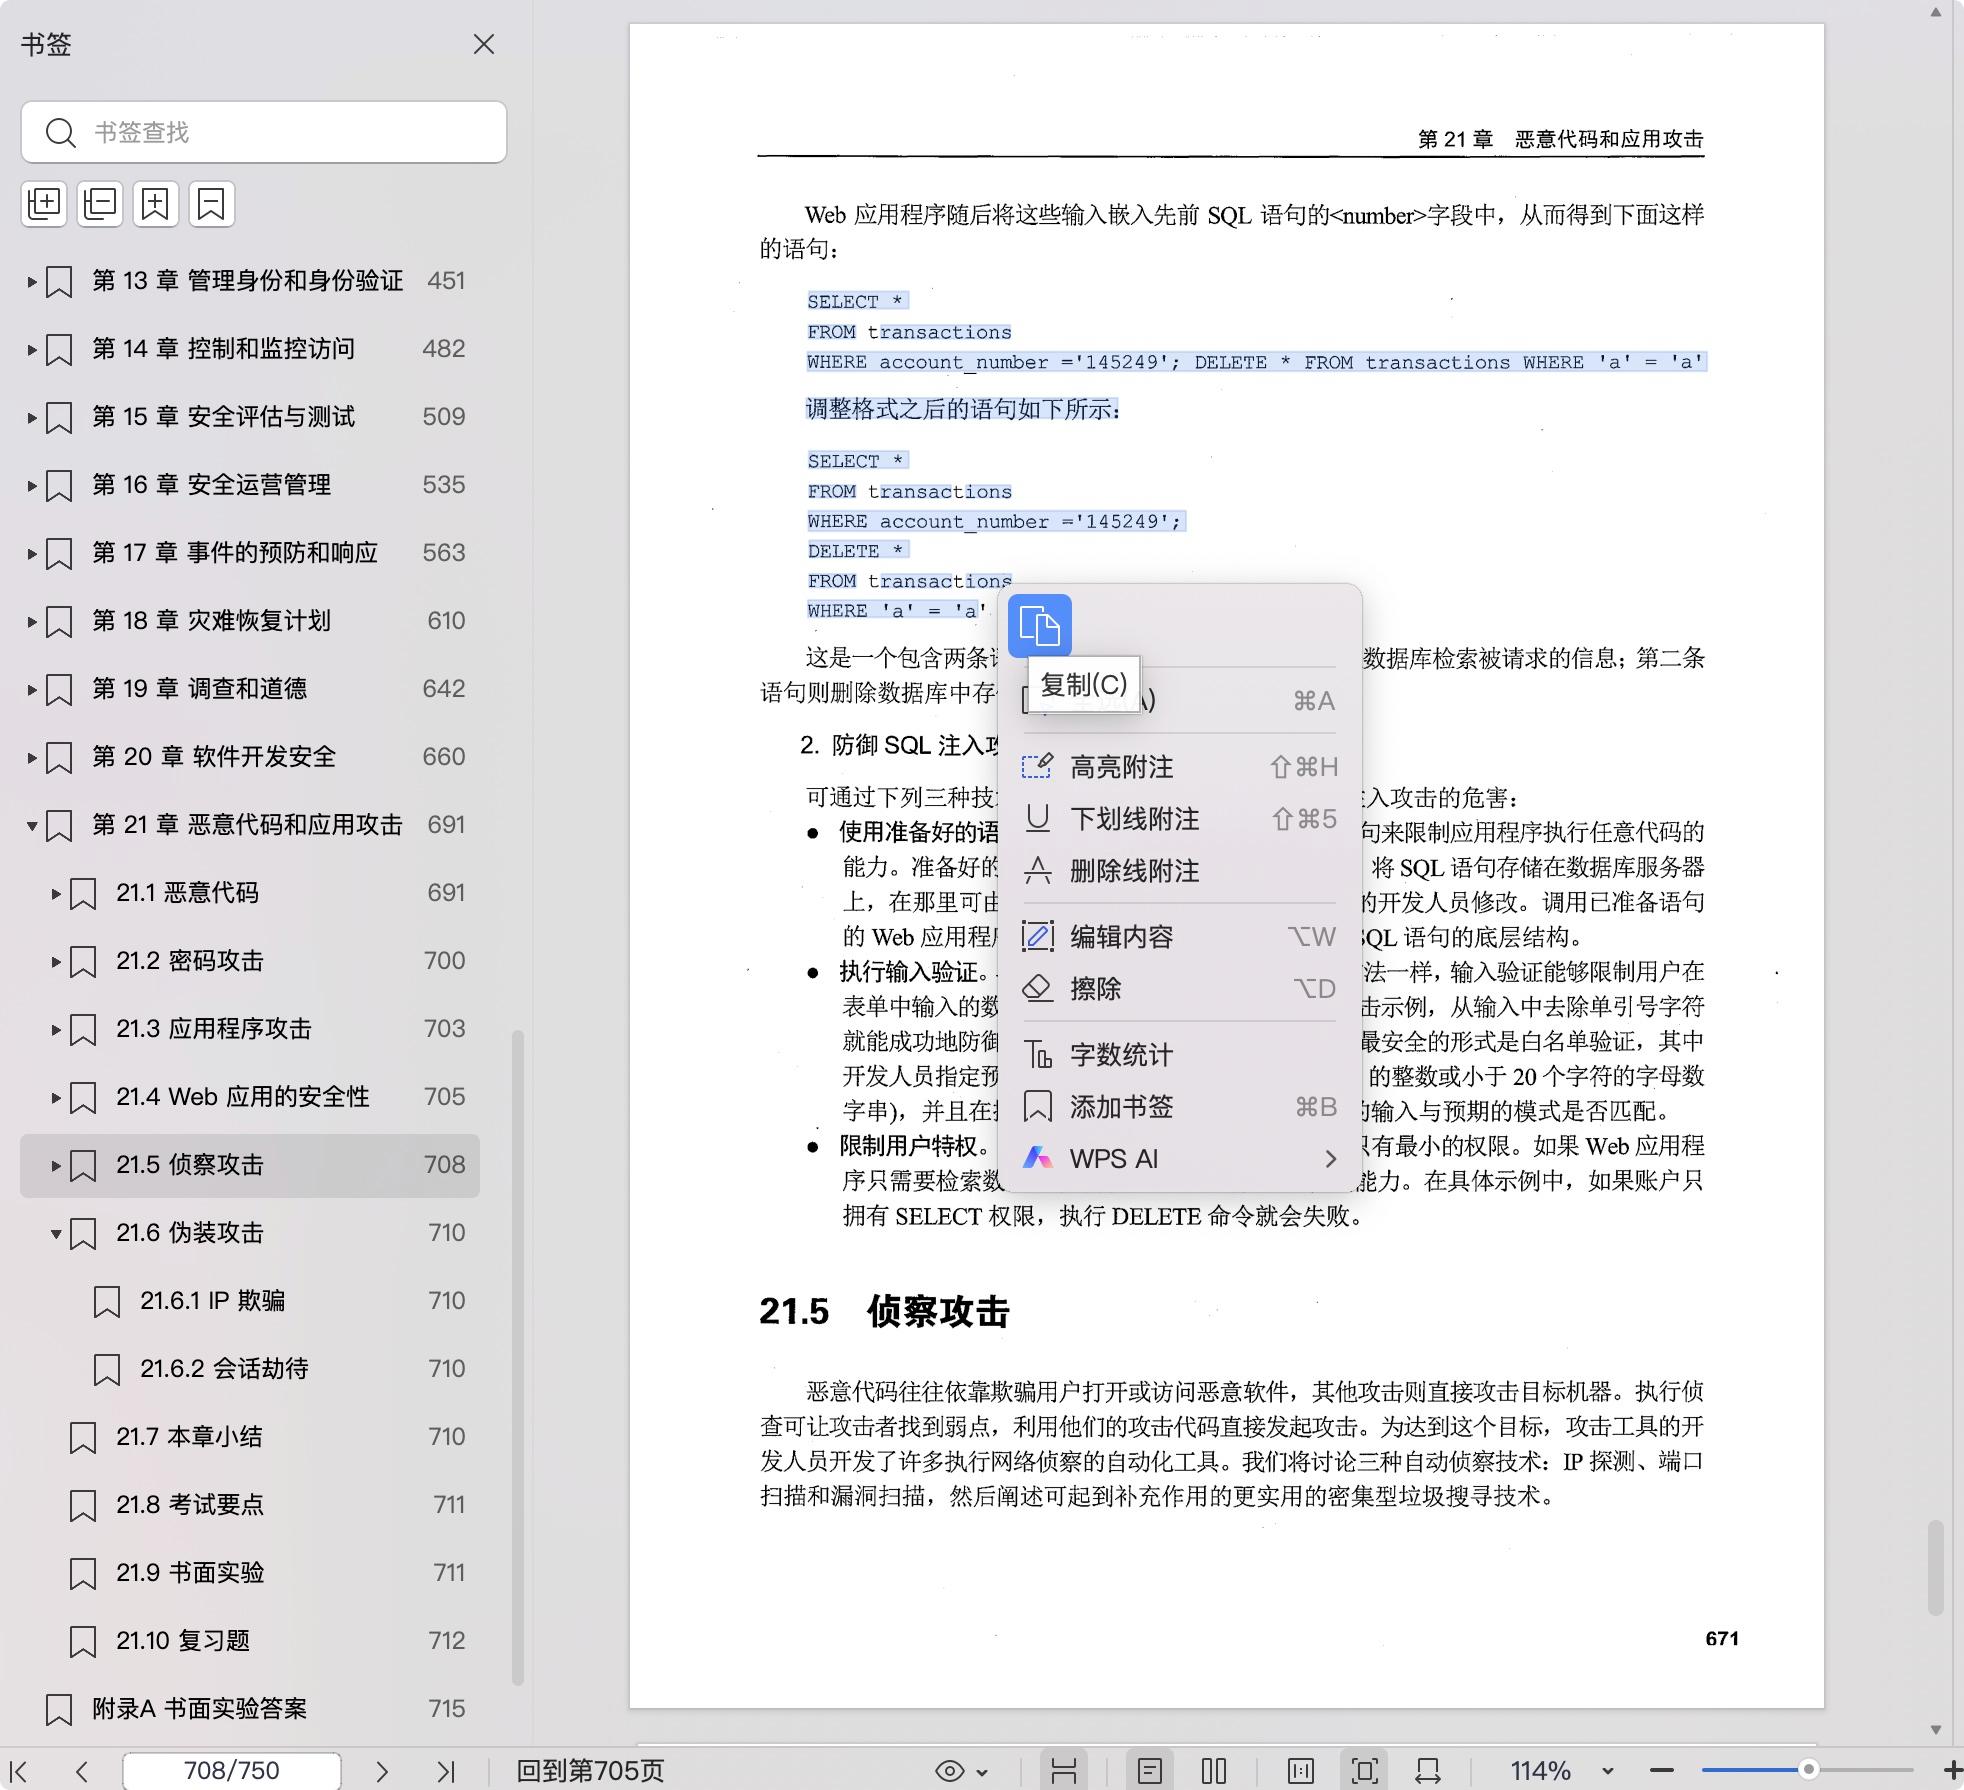Close the bookmarks panel
The width and height of the screenshot is (1964, 1790).
point(484,44)
